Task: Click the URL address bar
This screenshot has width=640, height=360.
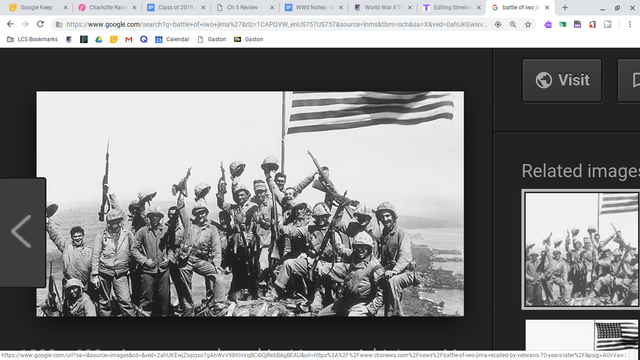Action: tap(277, 24)
